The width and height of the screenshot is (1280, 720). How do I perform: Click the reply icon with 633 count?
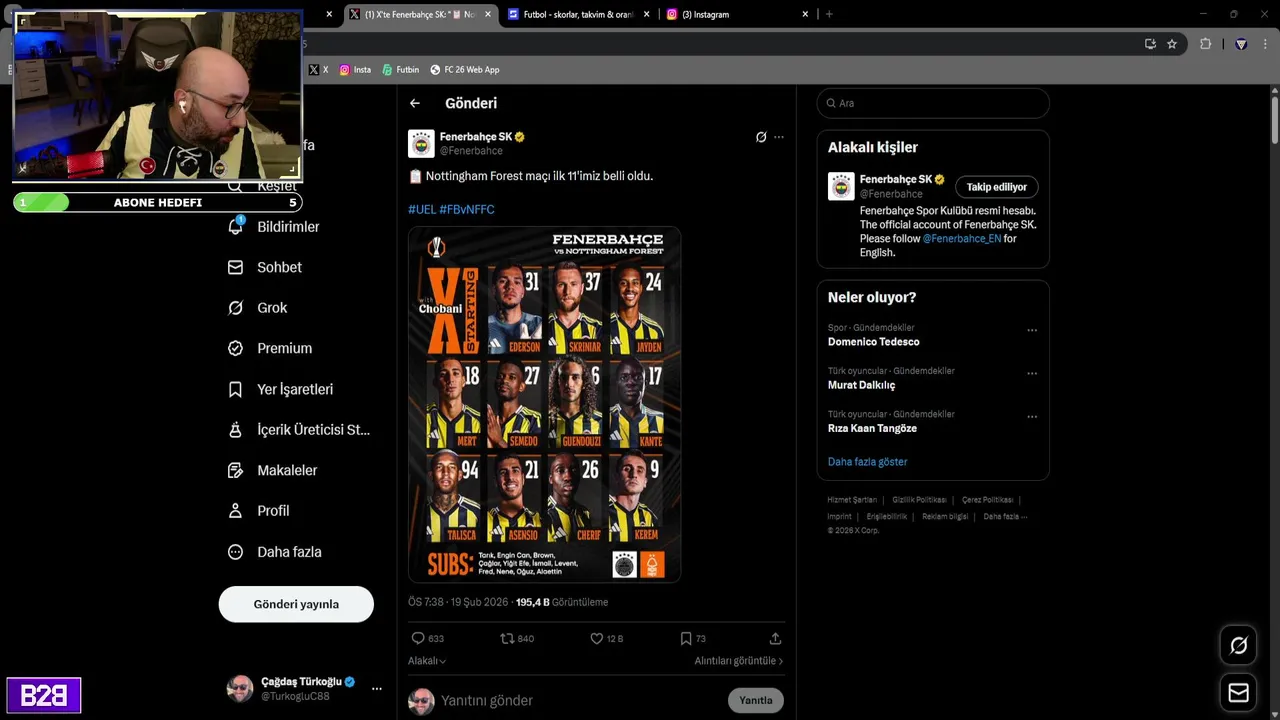point(418,638)
